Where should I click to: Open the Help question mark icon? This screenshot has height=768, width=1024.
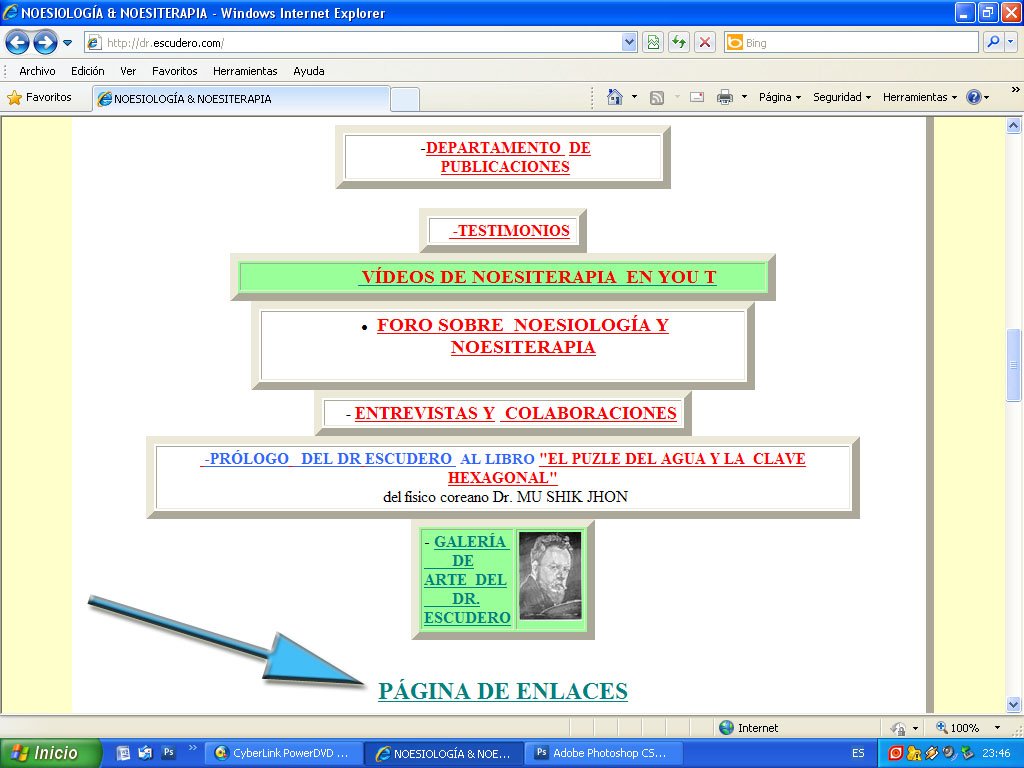[973, 97]
